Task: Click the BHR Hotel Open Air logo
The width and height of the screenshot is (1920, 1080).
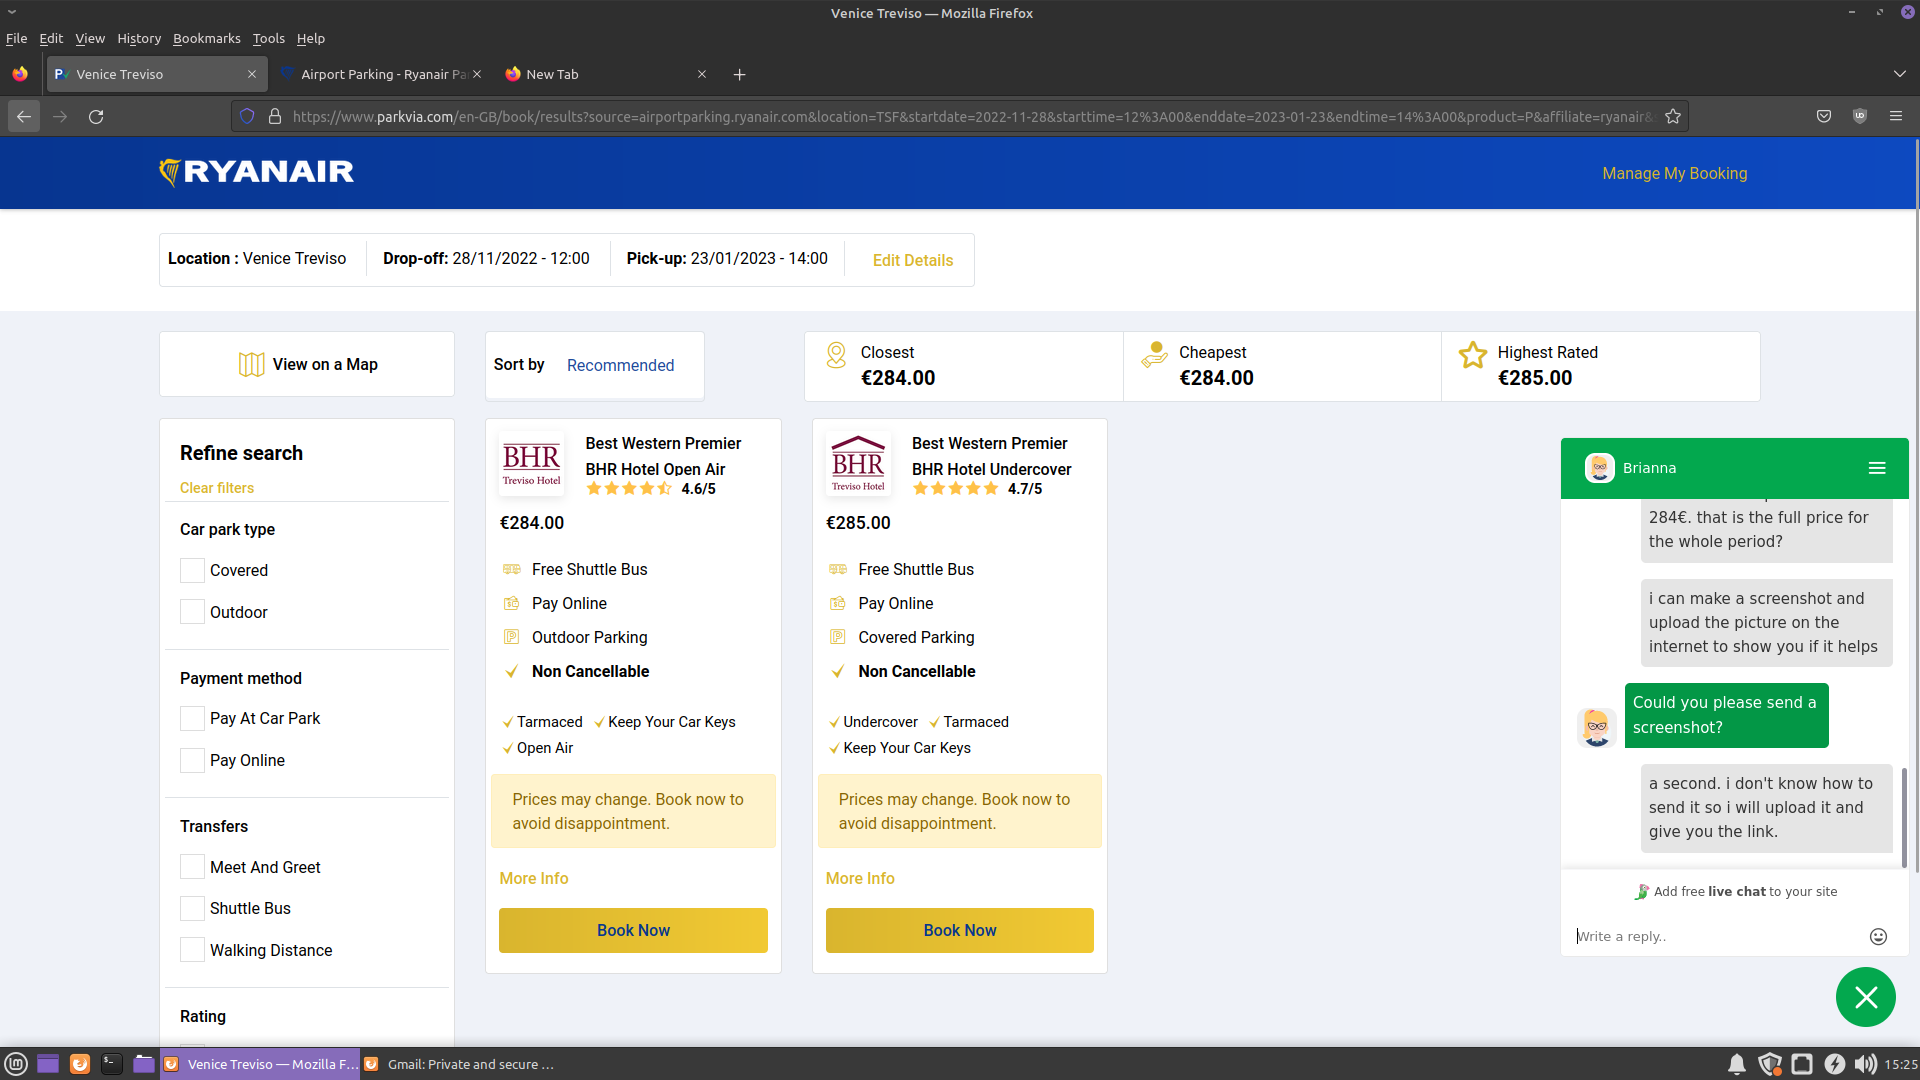Action: click(x=531, y=464)
